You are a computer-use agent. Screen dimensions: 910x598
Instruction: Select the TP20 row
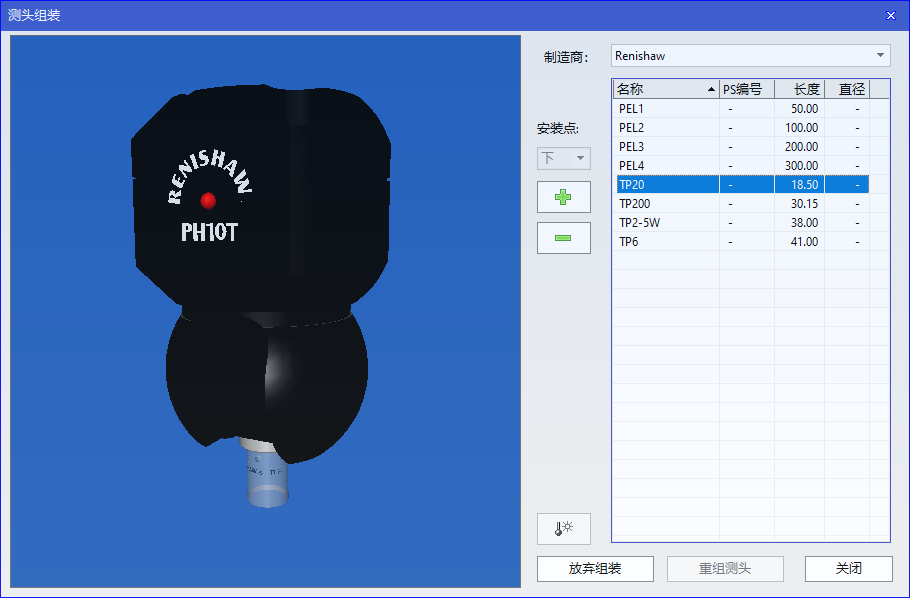[741, 185]
